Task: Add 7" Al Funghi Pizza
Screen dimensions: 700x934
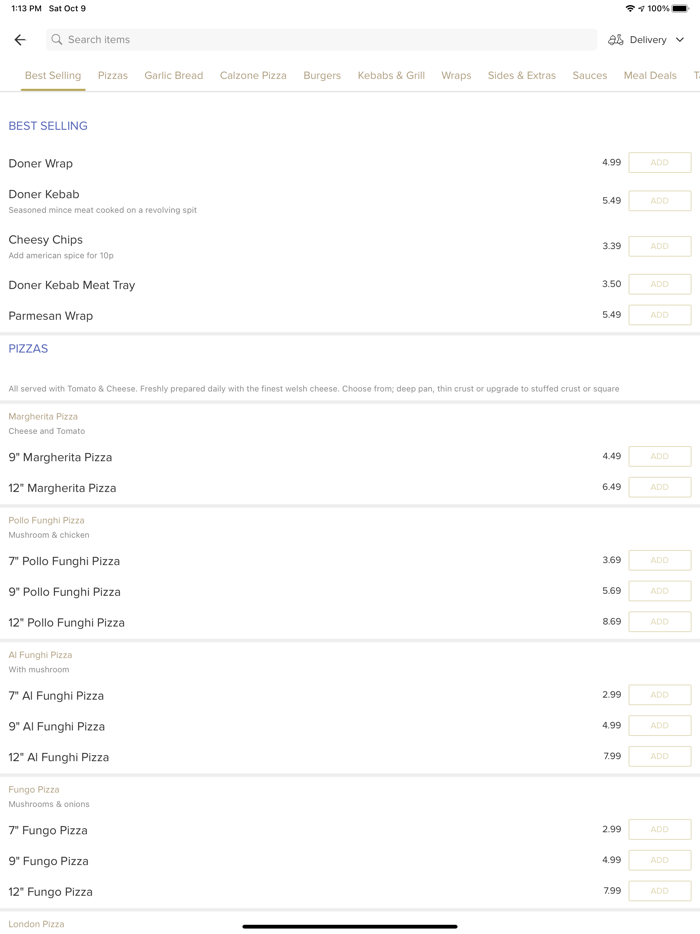Action: 660,695
